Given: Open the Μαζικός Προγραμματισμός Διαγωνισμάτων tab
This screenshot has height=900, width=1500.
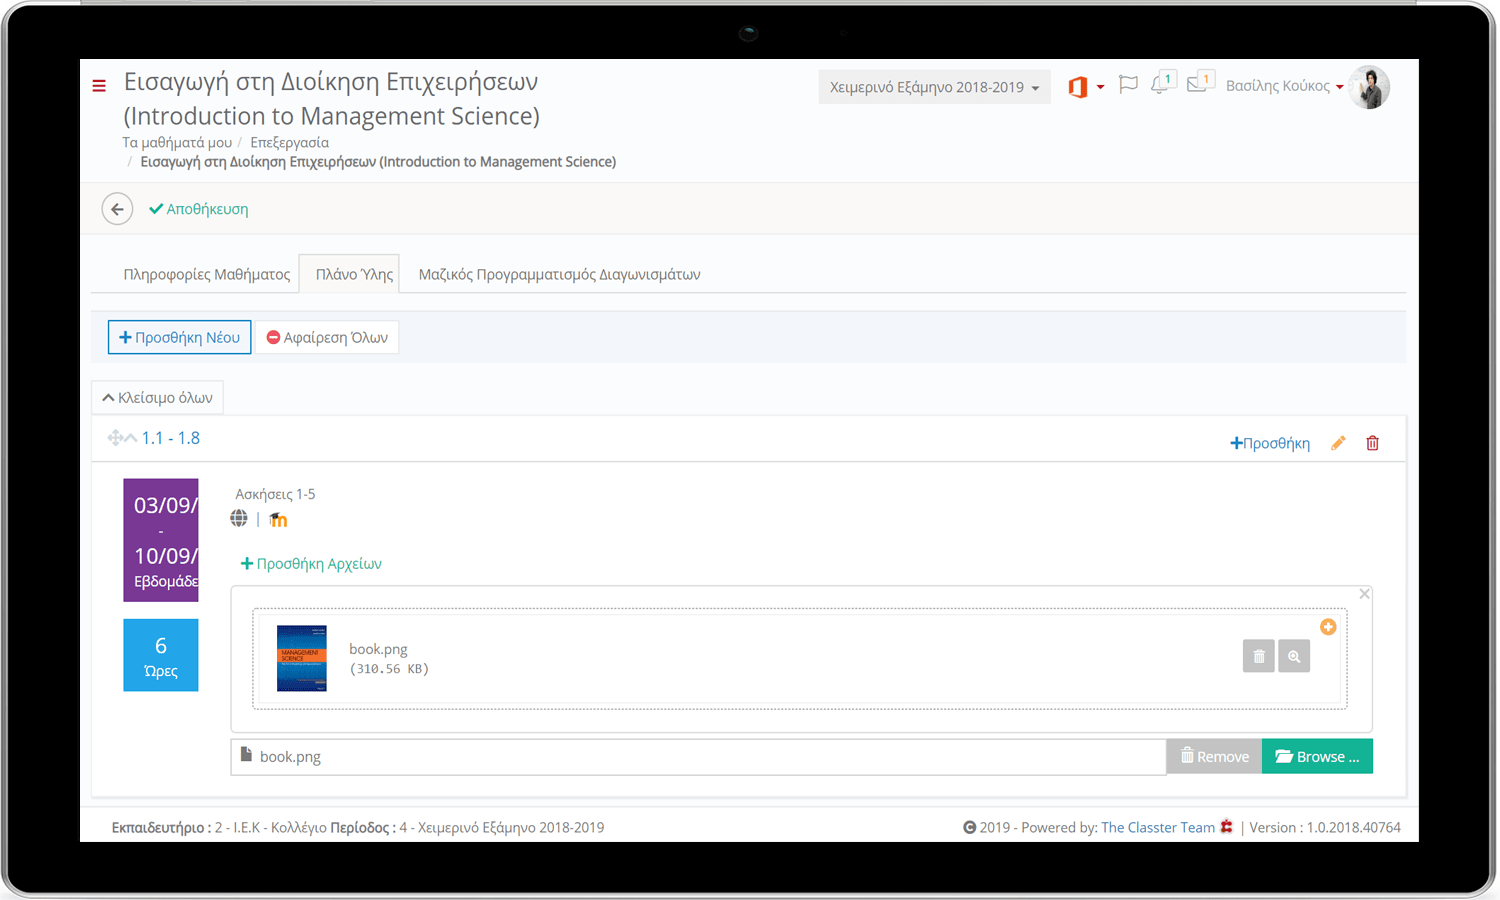Looking at the screenshot, I should [559, 274].
